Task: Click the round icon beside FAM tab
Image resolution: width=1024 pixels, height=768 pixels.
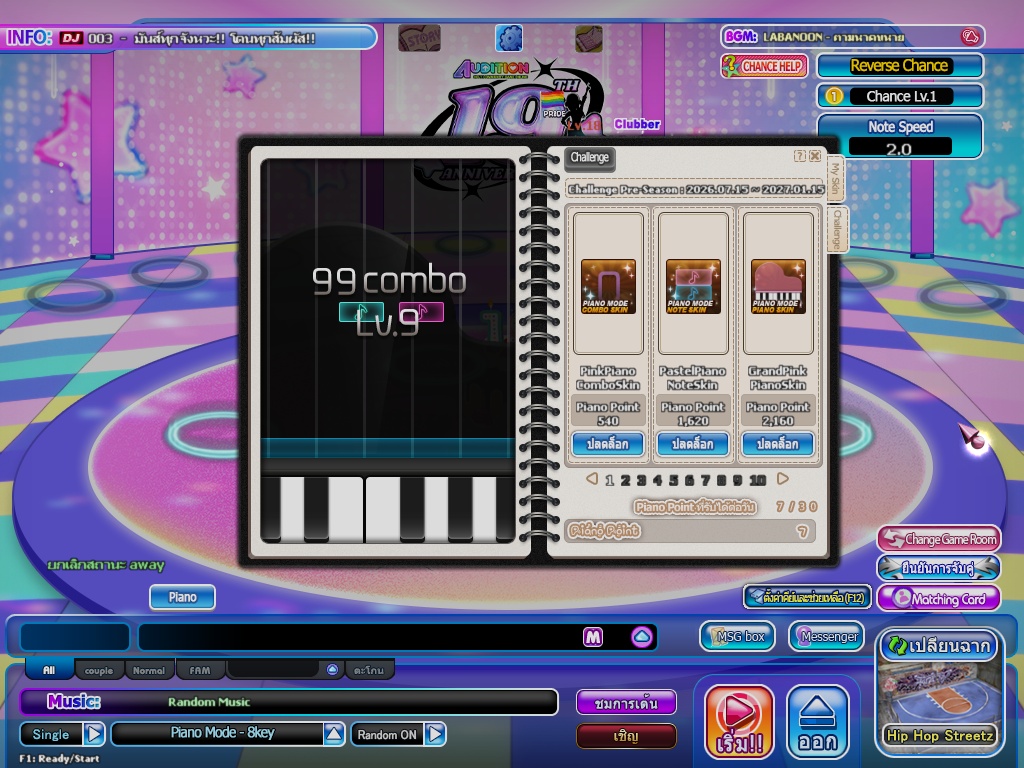Action: coord(332,669)
